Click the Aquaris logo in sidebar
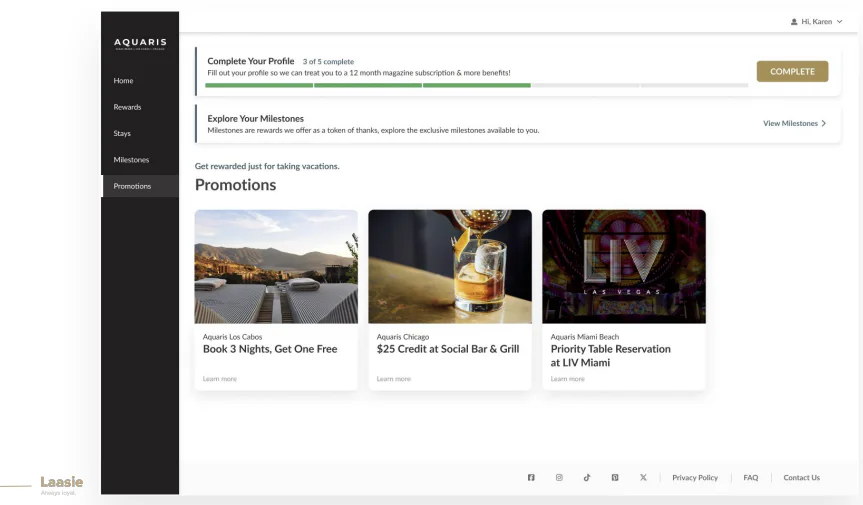The image size is (863, 505). (x=140, y=43)
